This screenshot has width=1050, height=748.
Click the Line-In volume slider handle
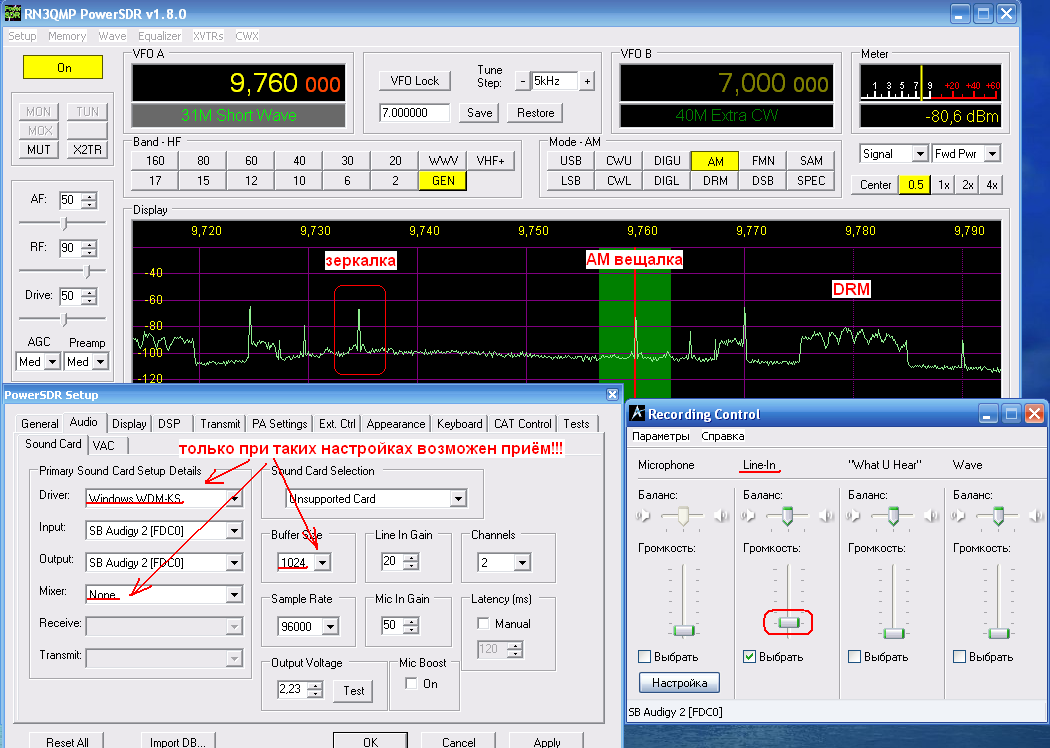tap(788, 623)
